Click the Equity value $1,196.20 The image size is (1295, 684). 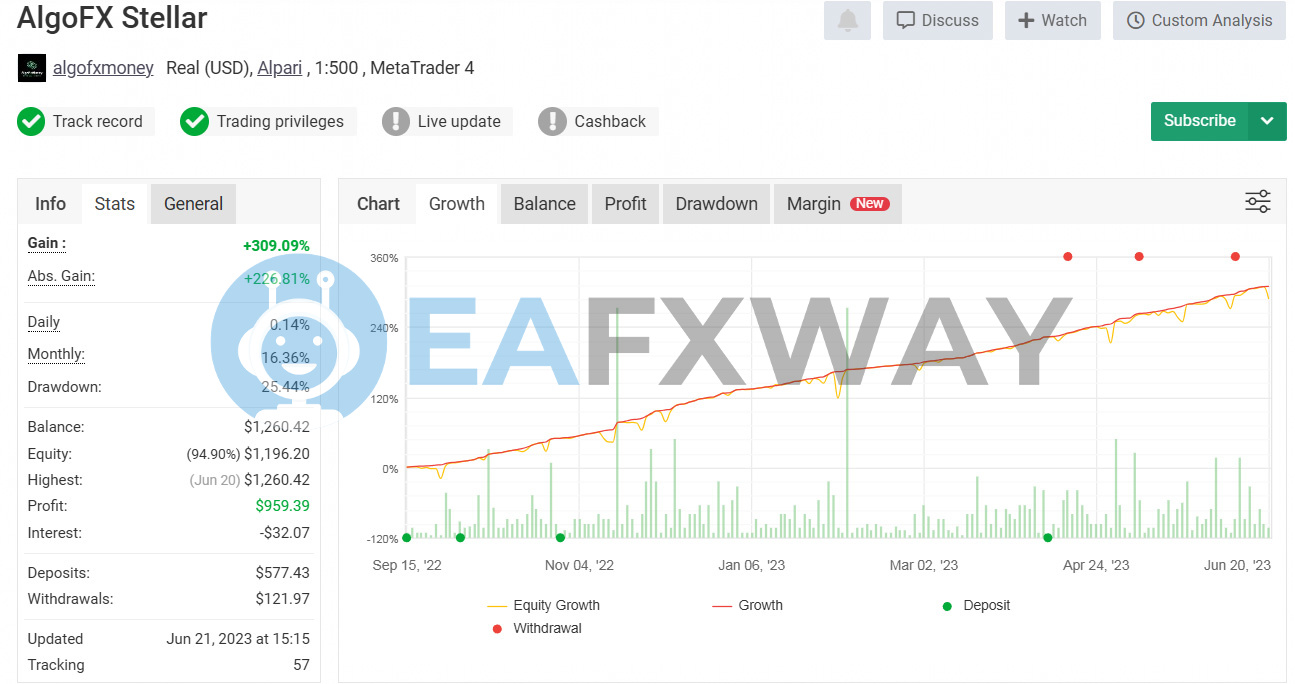pyautogui.click(x=277, y=454)
